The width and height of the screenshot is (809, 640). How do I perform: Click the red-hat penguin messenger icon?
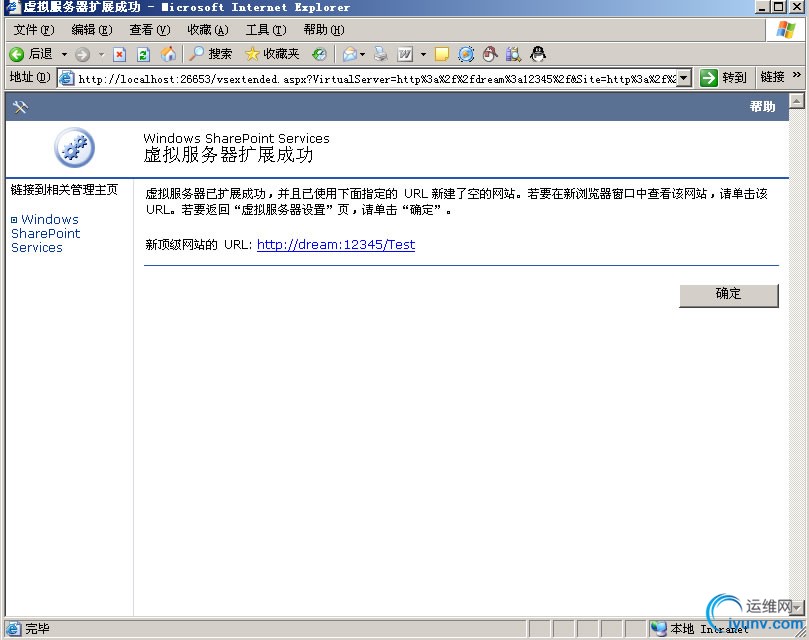point(490,54)
